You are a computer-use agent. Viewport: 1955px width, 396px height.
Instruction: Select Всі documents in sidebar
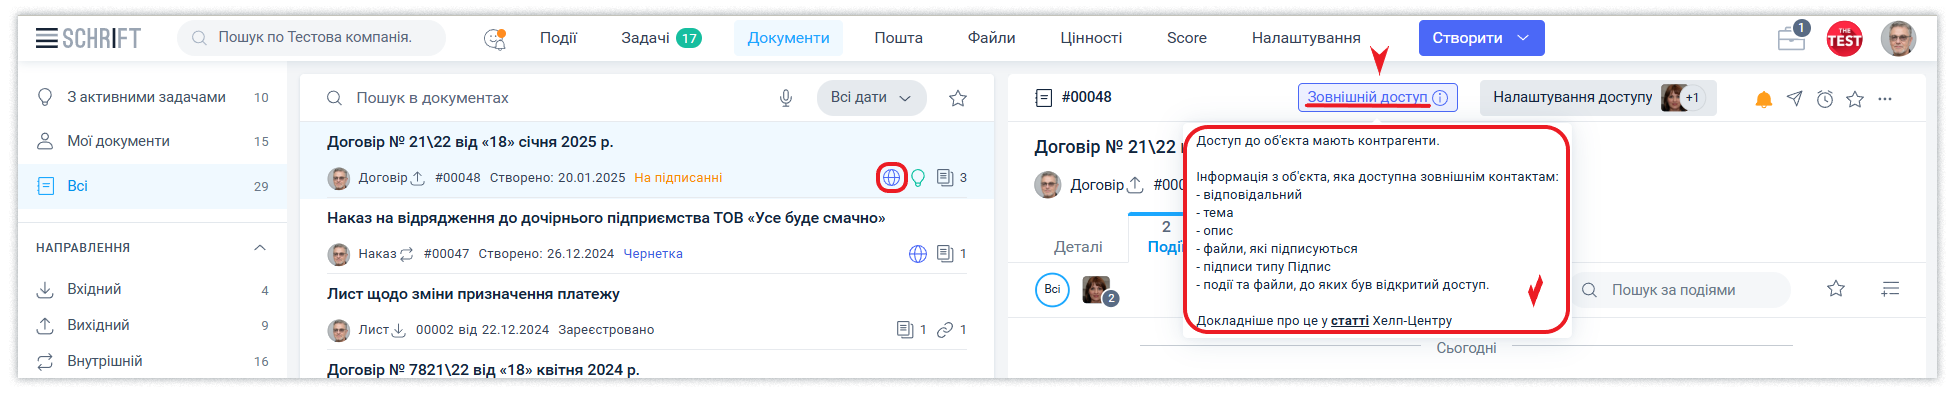coord(152,186)
